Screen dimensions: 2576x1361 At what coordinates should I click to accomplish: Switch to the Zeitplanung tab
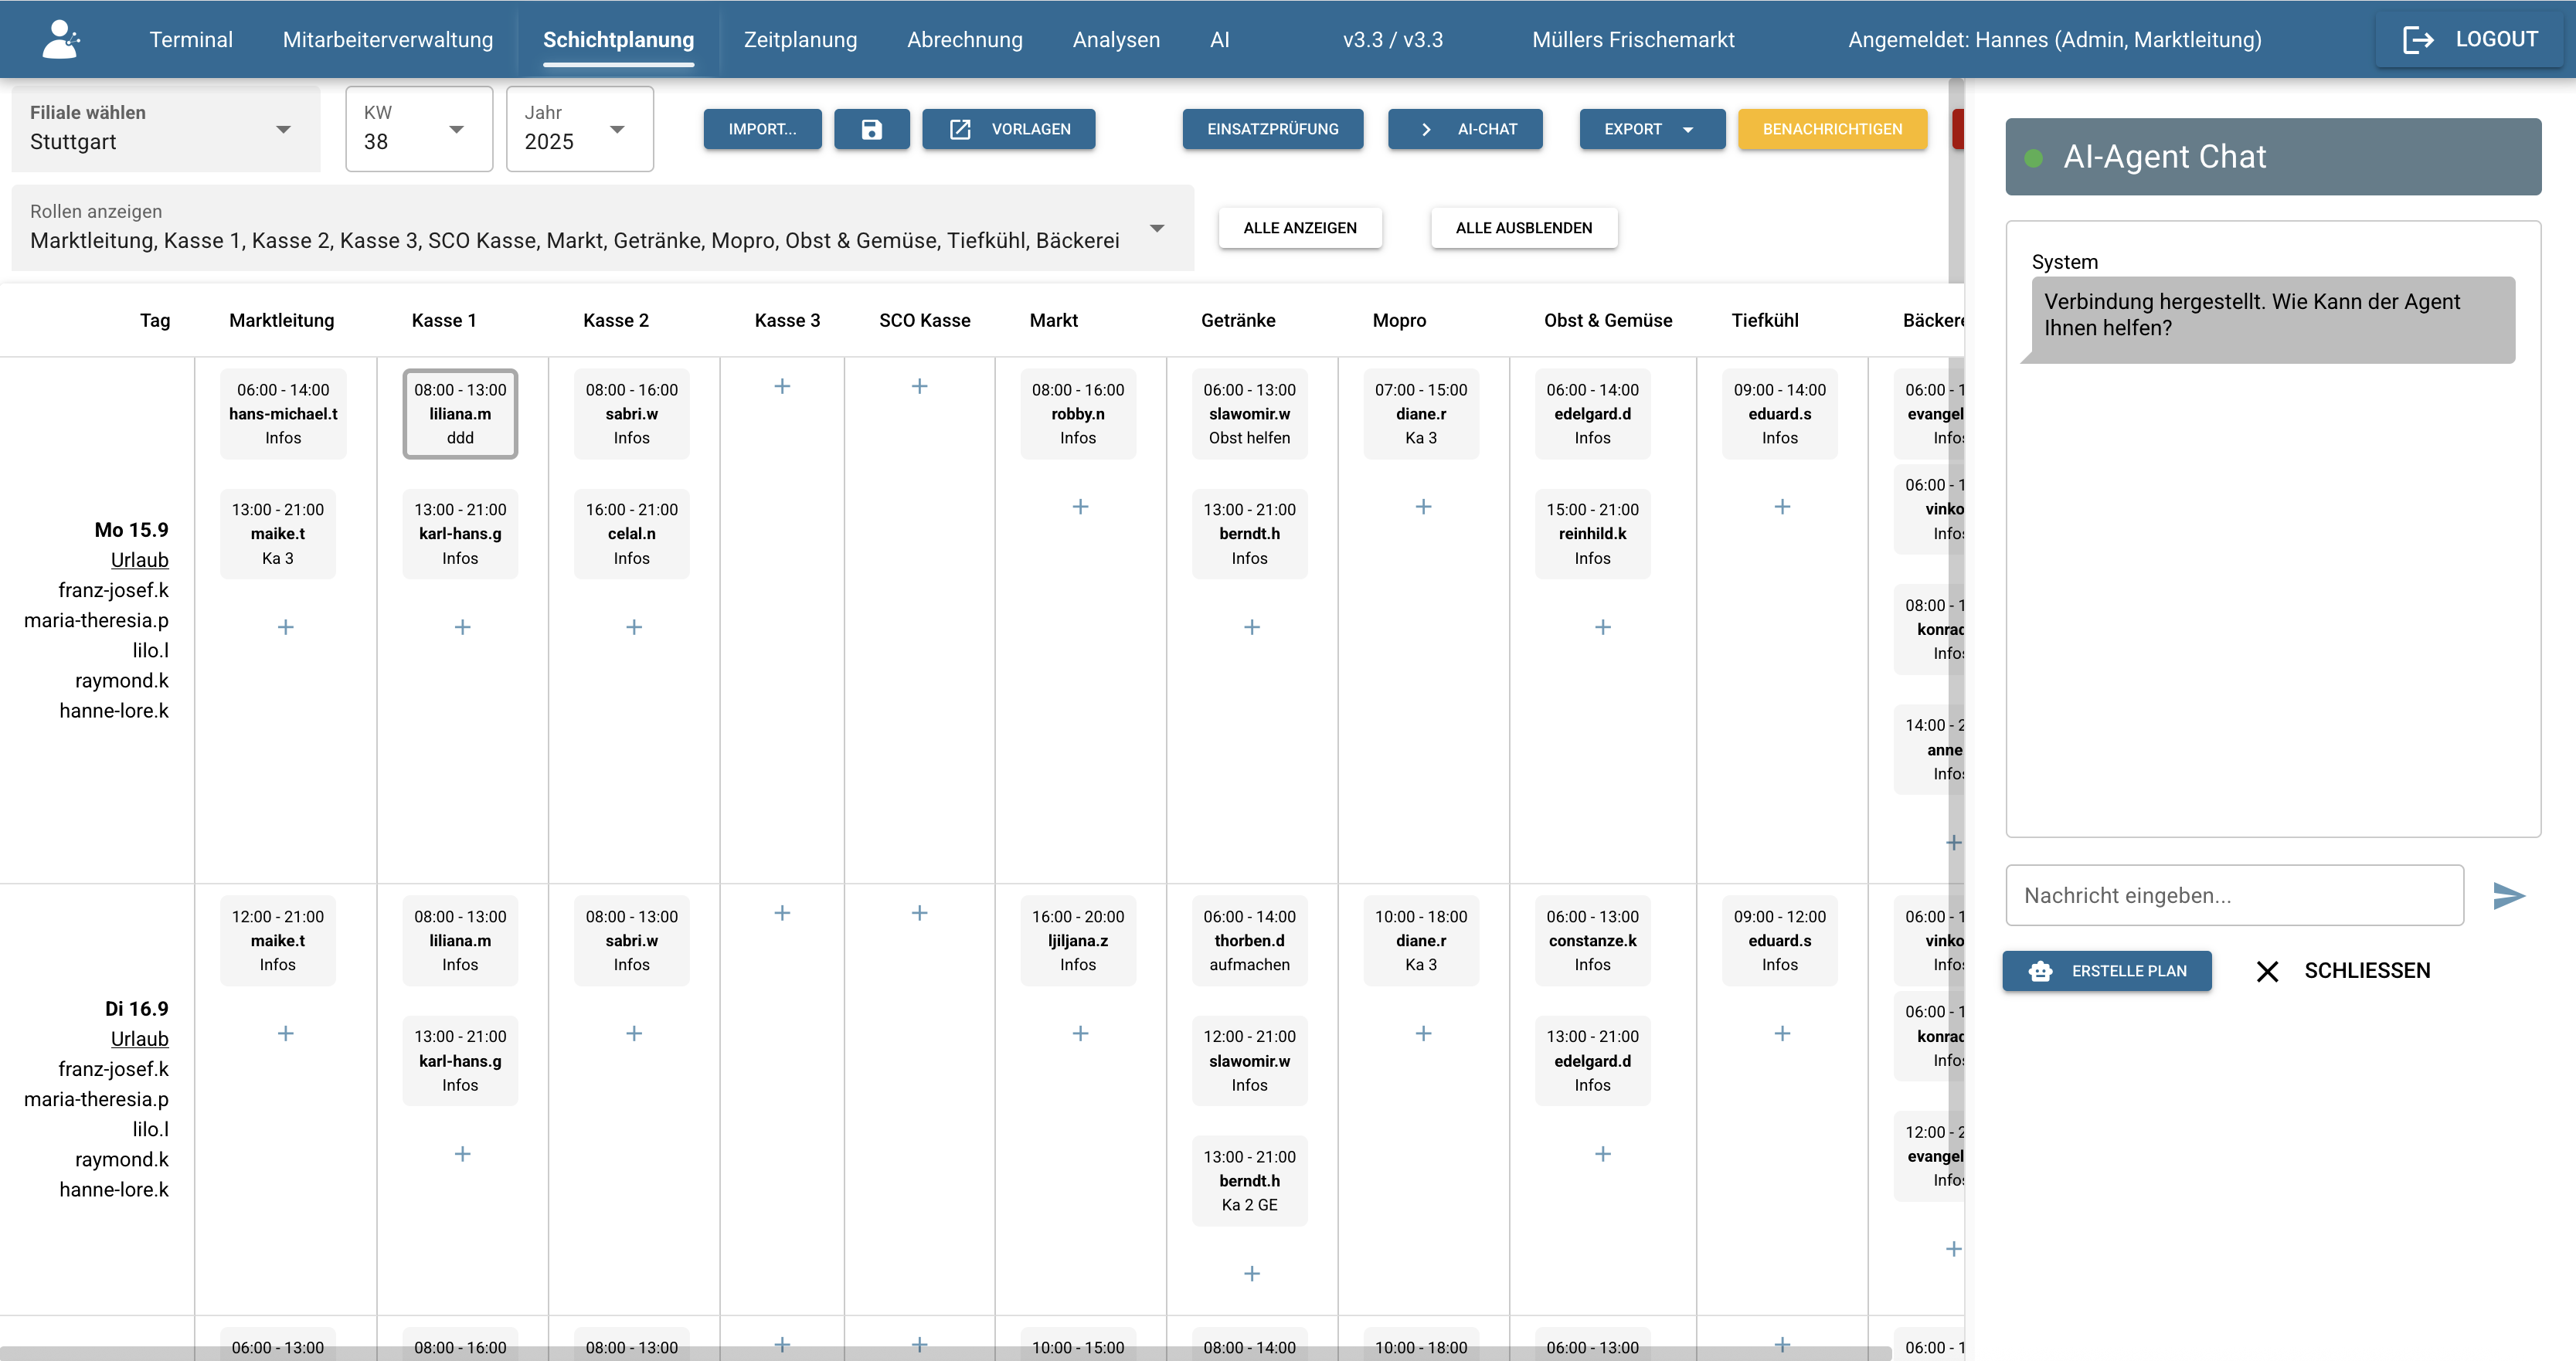click(x=800, y=39)
